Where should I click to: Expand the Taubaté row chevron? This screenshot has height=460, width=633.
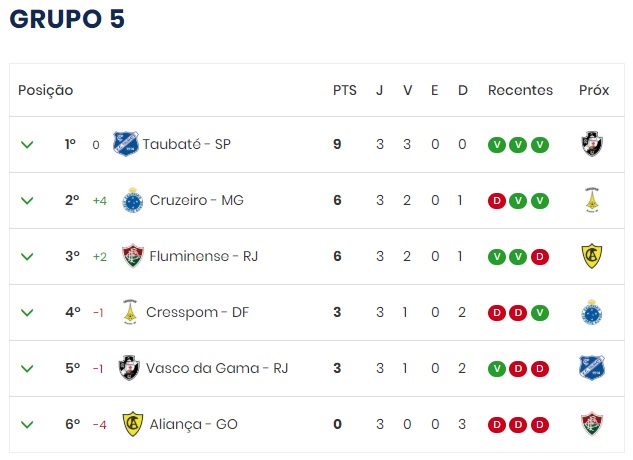[27, 144]
